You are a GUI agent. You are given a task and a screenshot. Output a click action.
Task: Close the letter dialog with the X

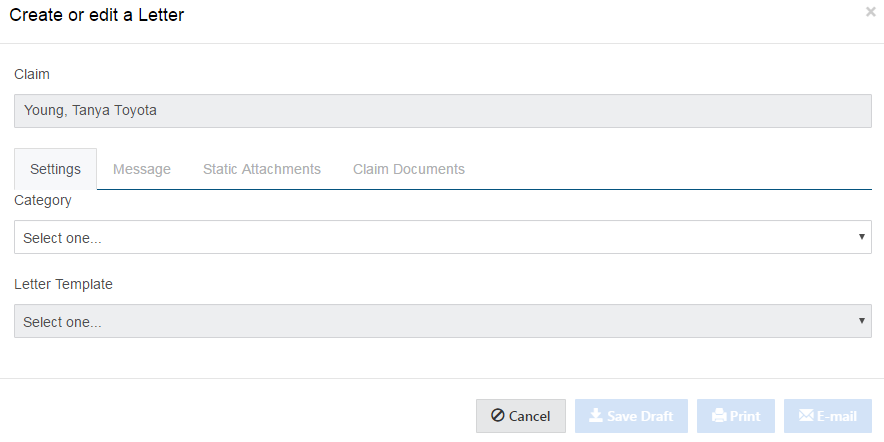click(870, 13)
